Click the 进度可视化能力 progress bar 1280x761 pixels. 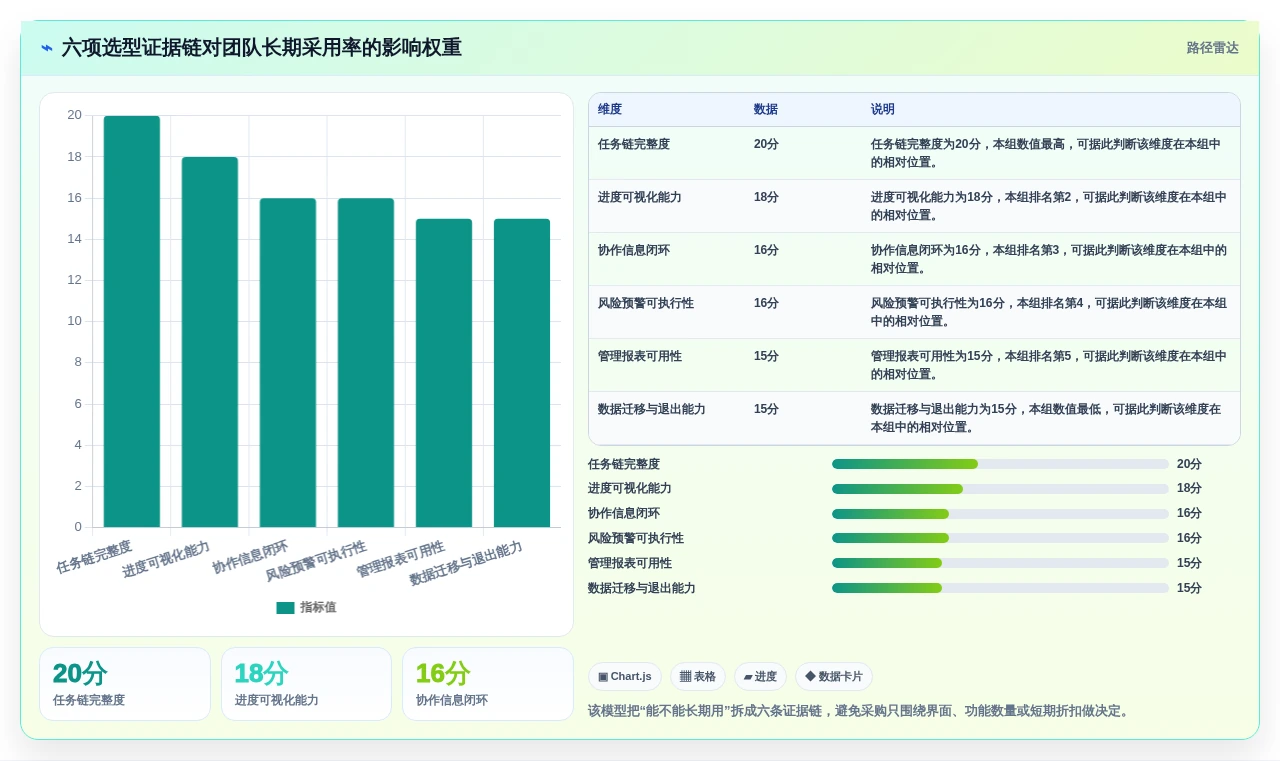coord(1000,489)
